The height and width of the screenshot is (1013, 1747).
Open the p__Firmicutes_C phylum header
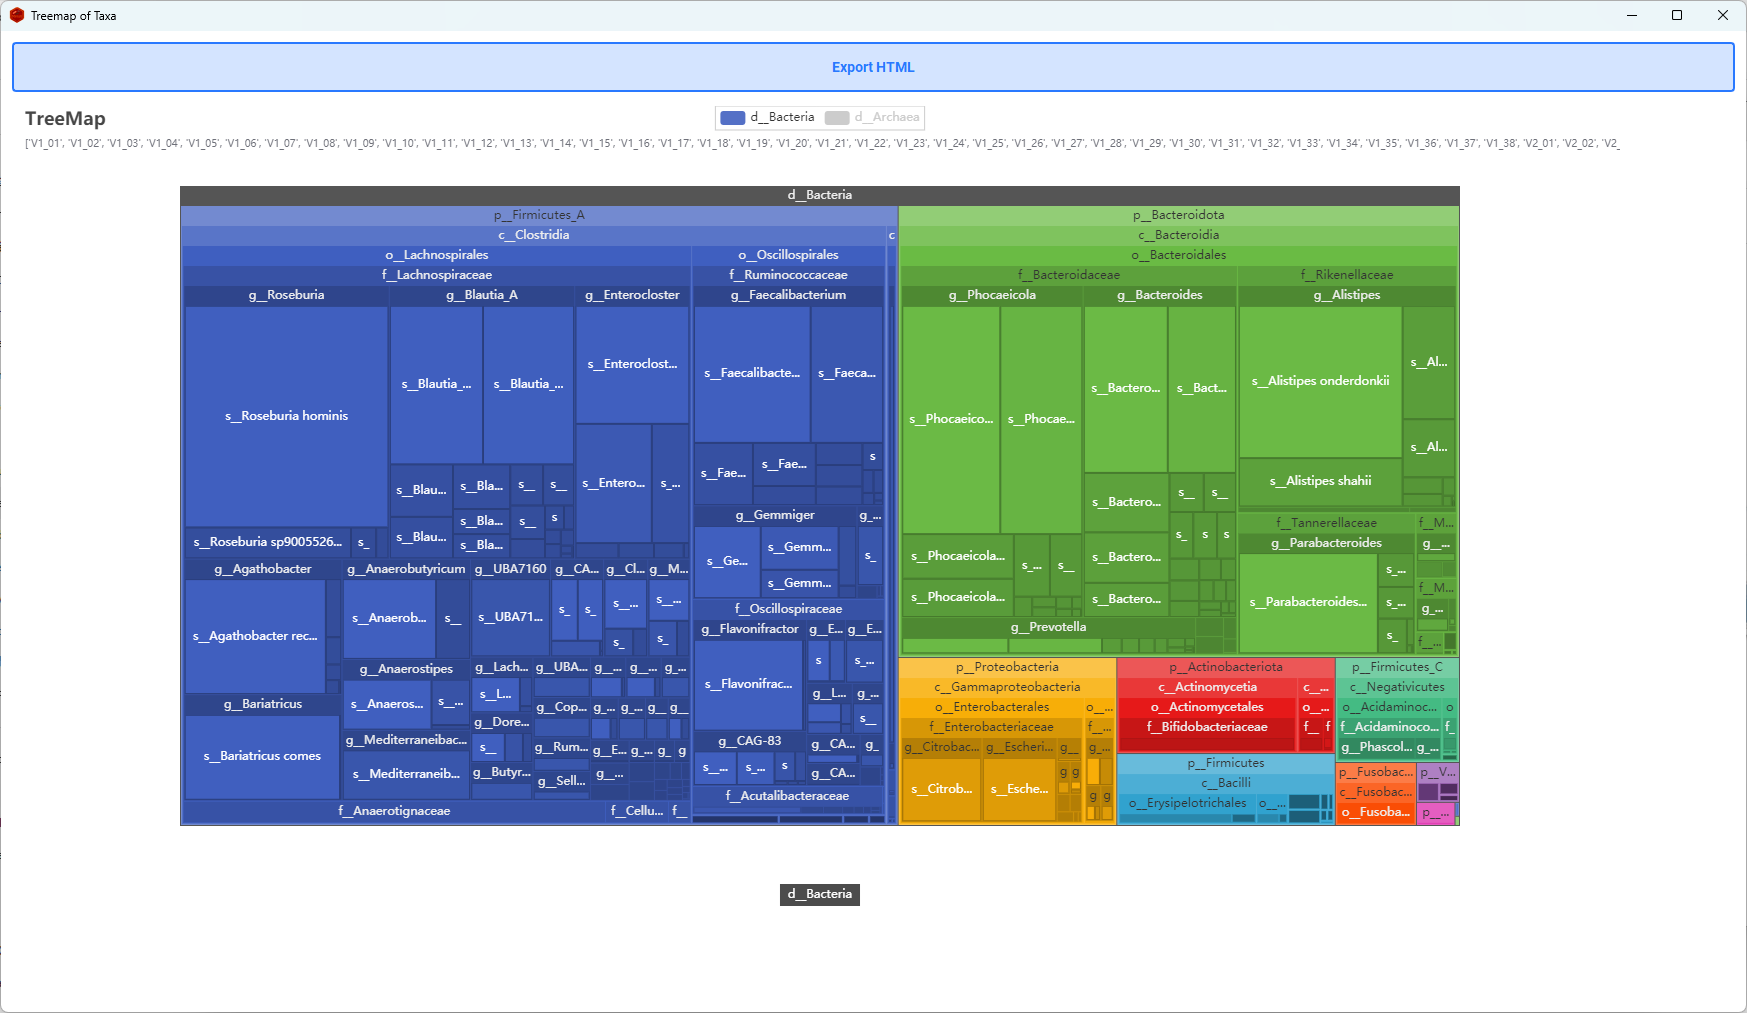(1397, 667)
